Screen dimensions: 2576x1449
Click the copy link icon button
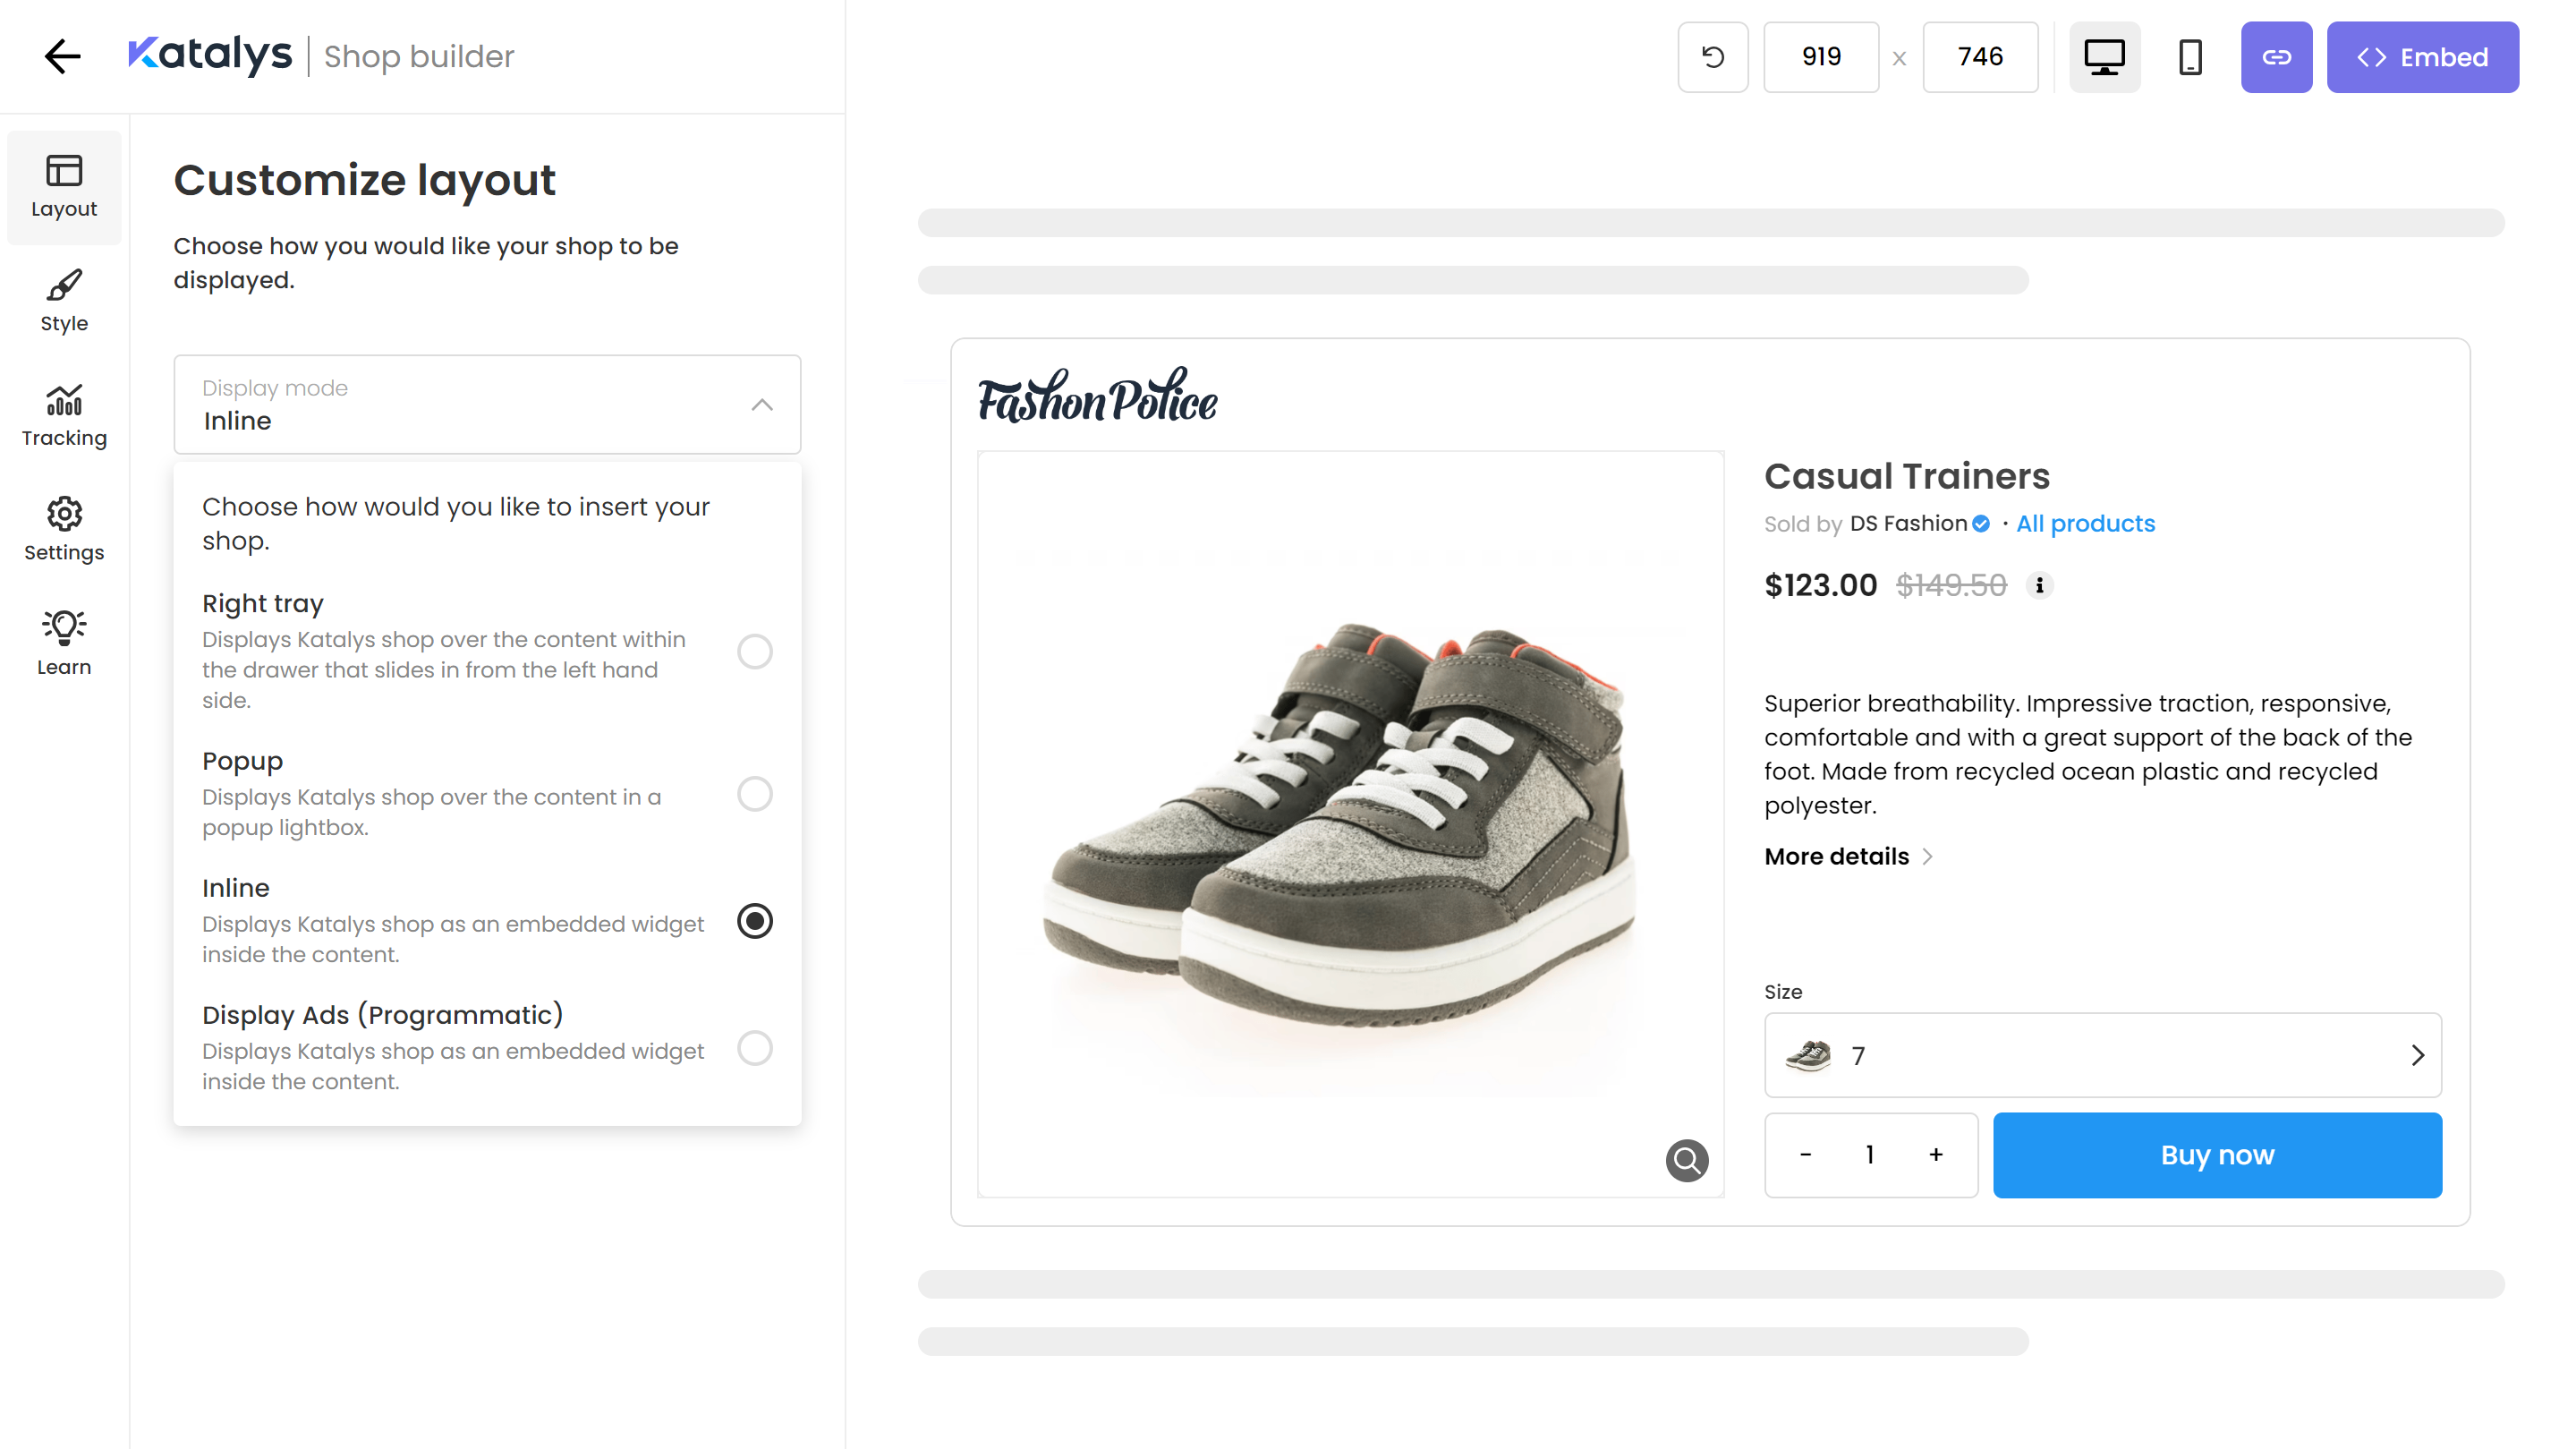(2276, 57)
